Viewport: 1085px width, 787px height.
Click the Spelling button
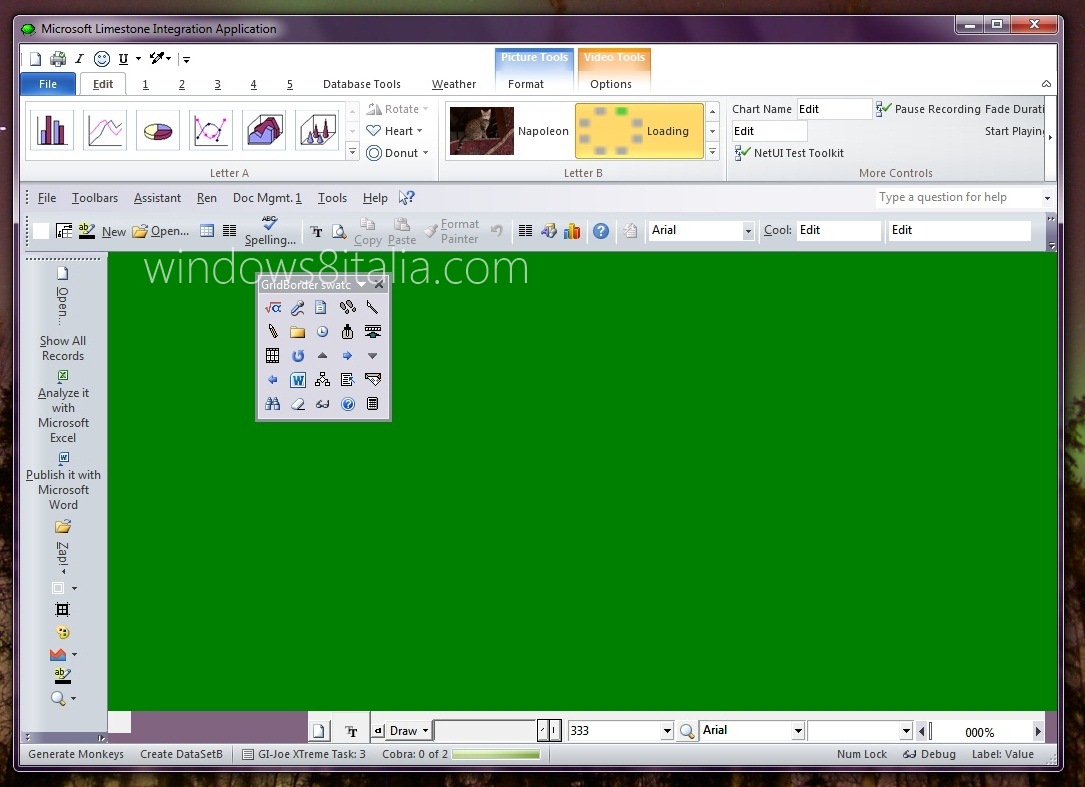270,231
